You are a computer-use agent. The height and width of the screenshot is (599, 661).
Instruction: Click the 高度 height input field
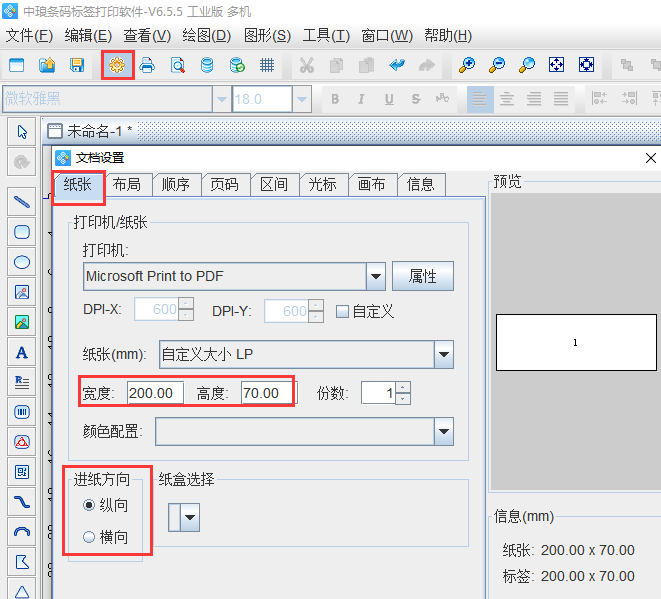click(269, 393)
